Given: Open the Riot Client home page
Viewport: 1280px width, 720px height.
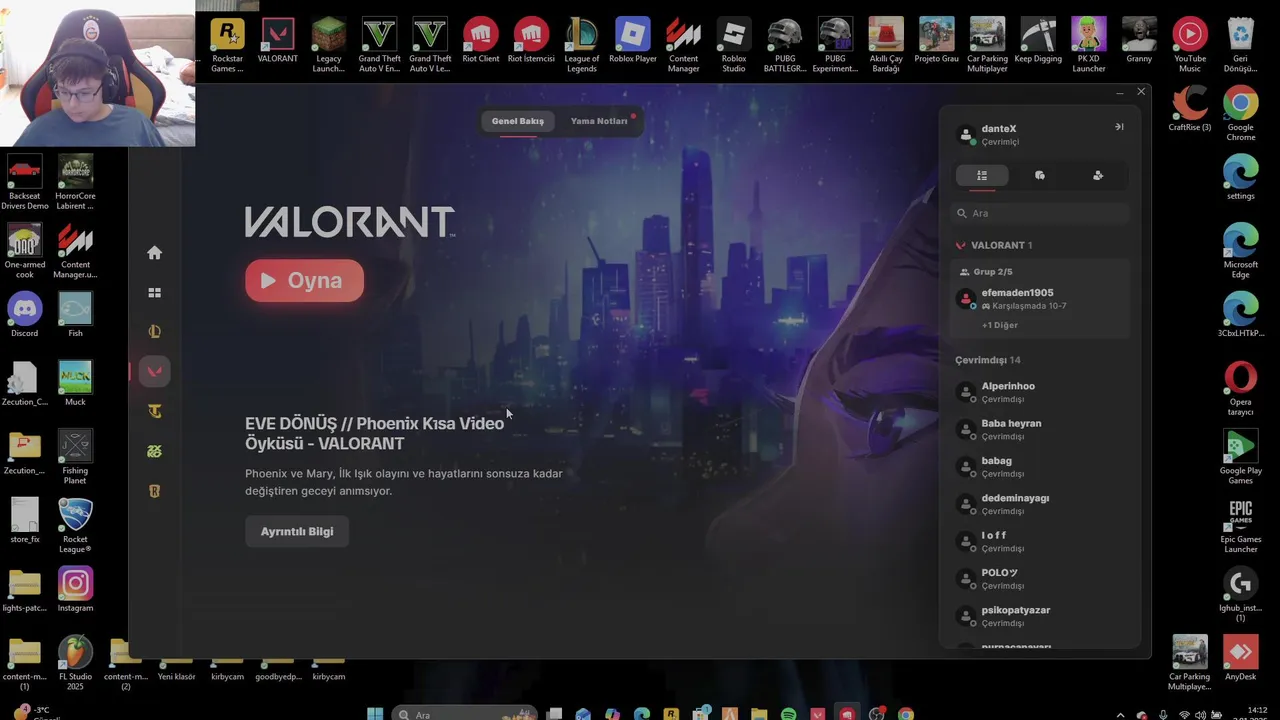Looking at the screenshot, I should pyautogui.click(x=154, y=253).
